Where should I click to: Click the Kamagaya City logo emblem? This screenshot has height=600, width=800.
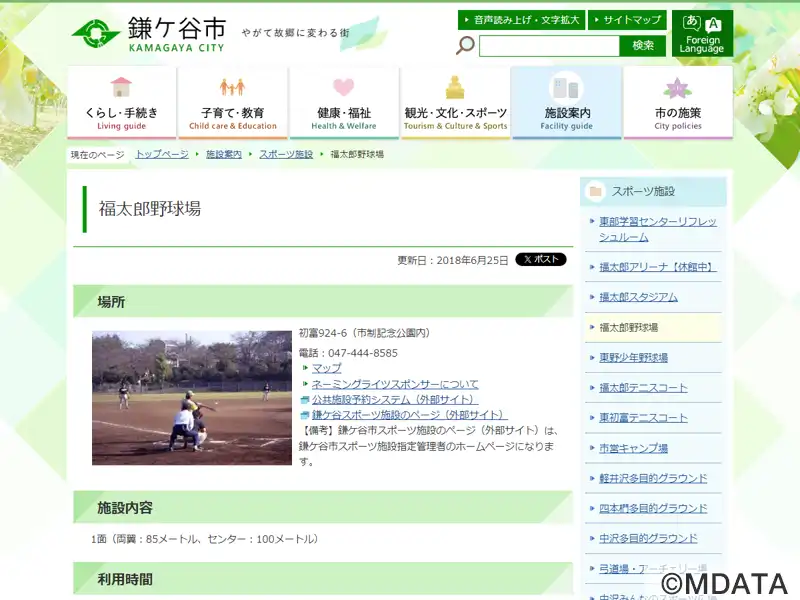(x=95, y=34)
